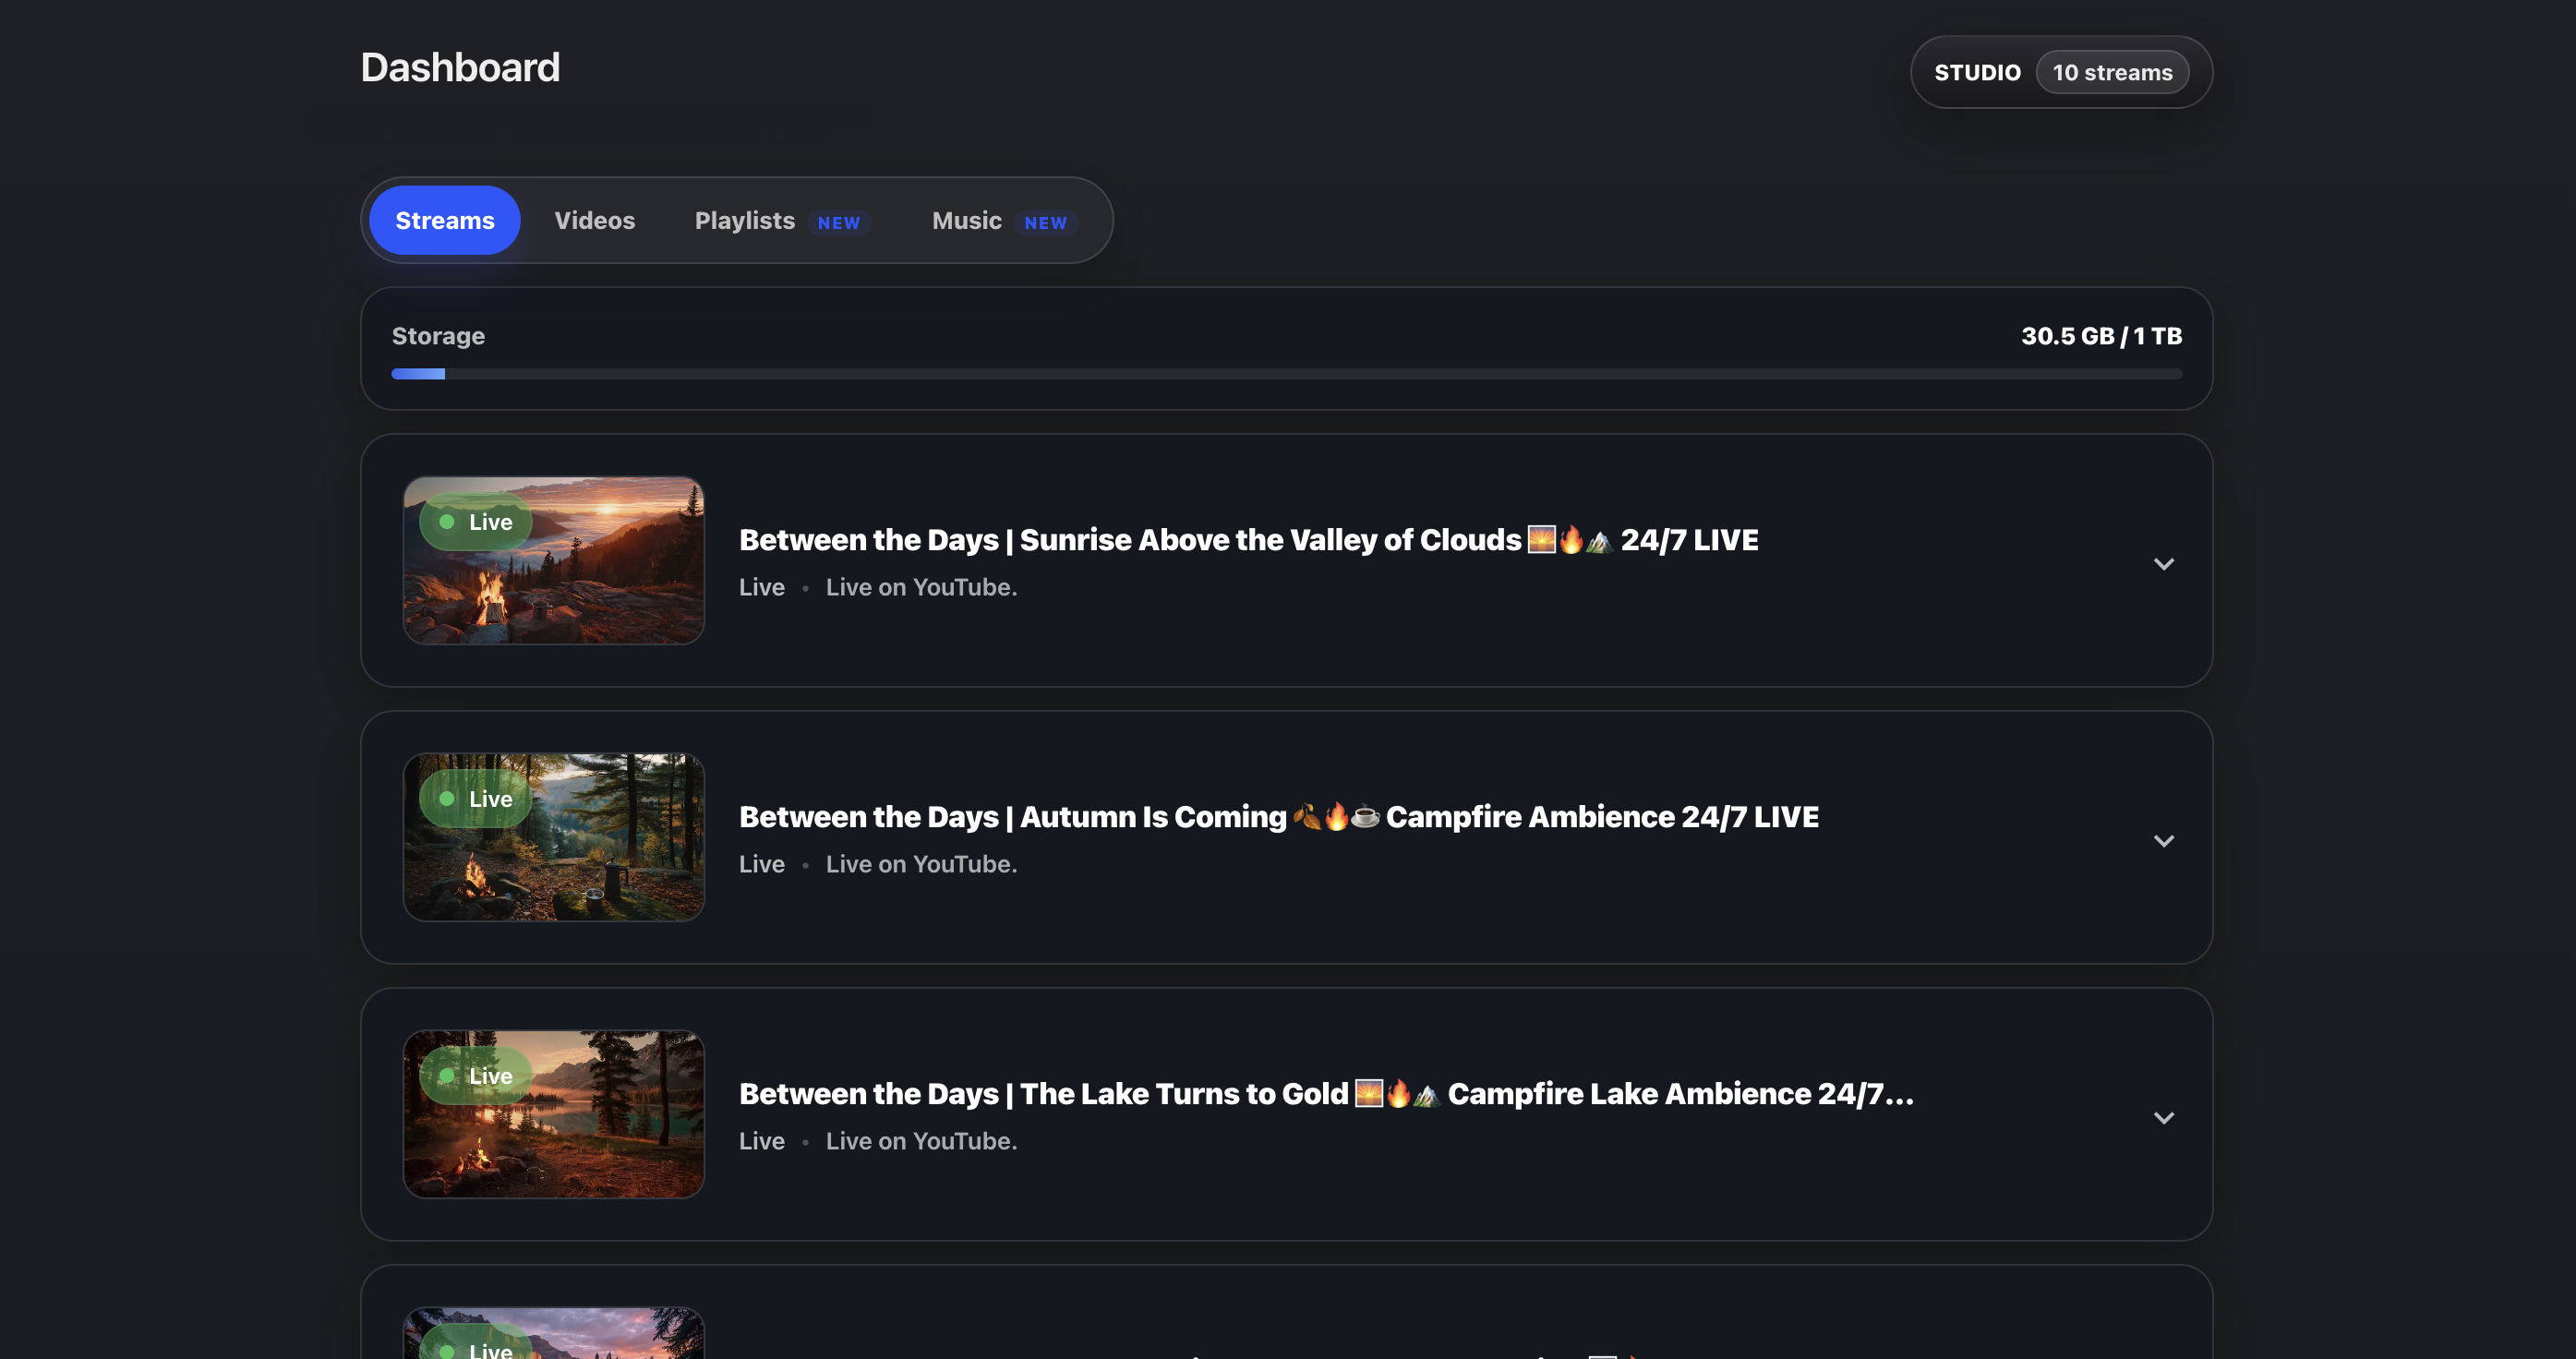Expand the Autumn Is Coming stream
Image resolution: width=2576 pixels, height=1359 pixels.
pos(2163,841)
